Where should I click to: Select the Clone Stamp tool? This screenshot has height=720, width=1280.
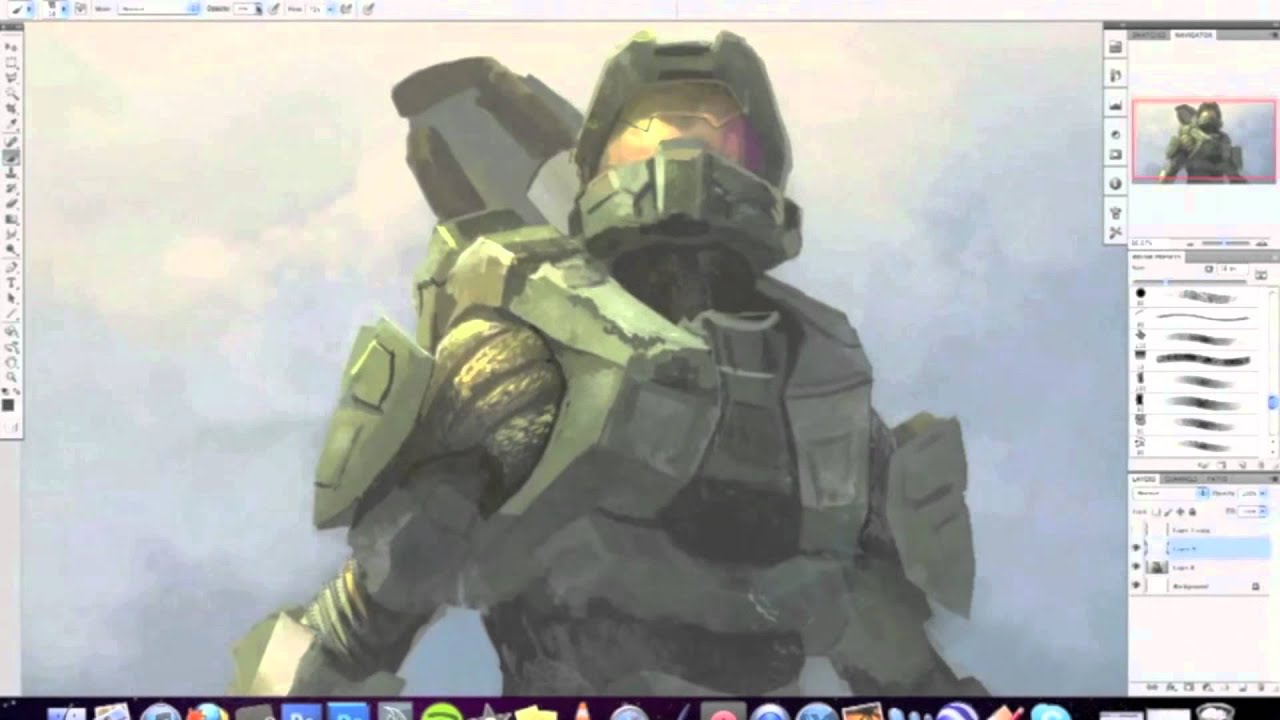coord(12,172)
